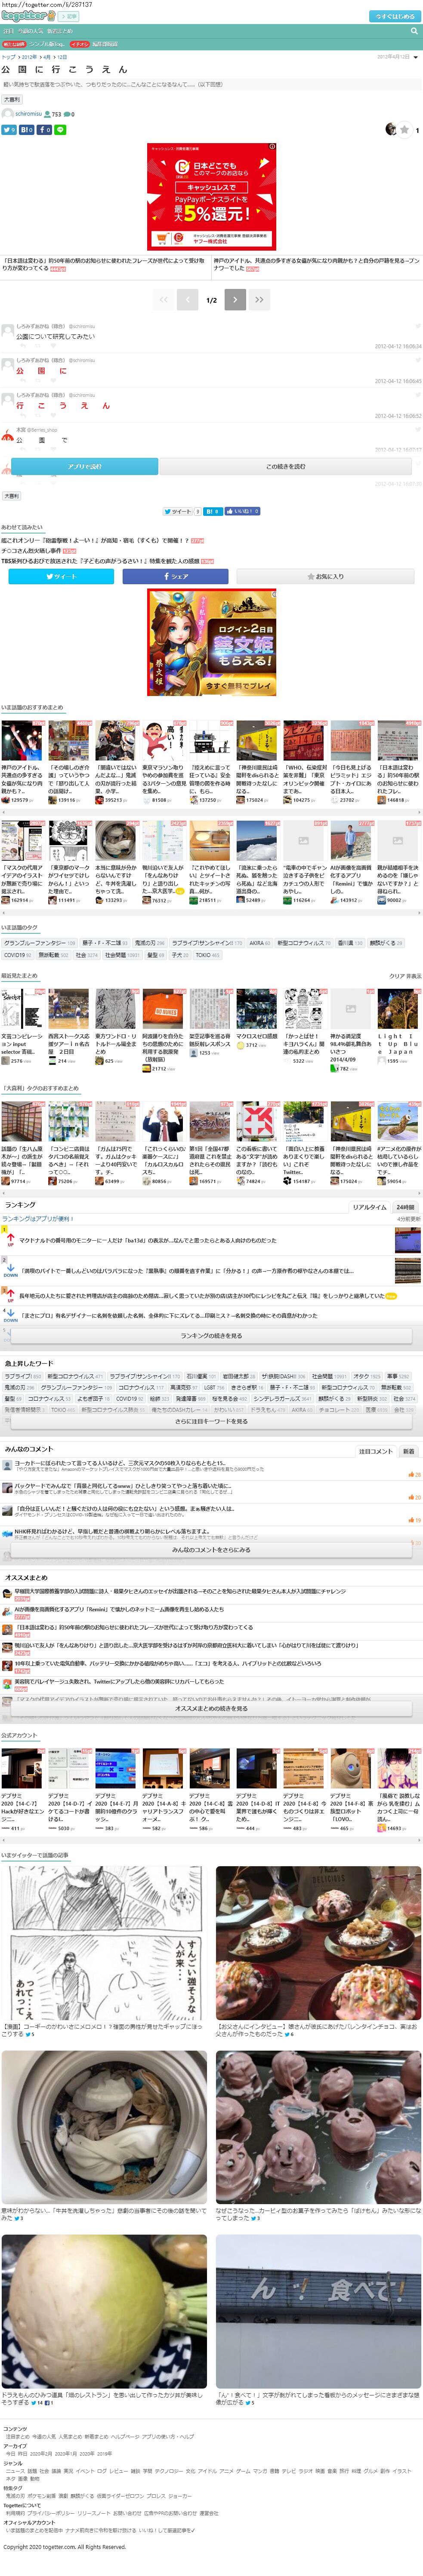Click the game advertisement with ログイン2日目 text
The height and width of the screenshot is (2576, 423).
point(211,642)
